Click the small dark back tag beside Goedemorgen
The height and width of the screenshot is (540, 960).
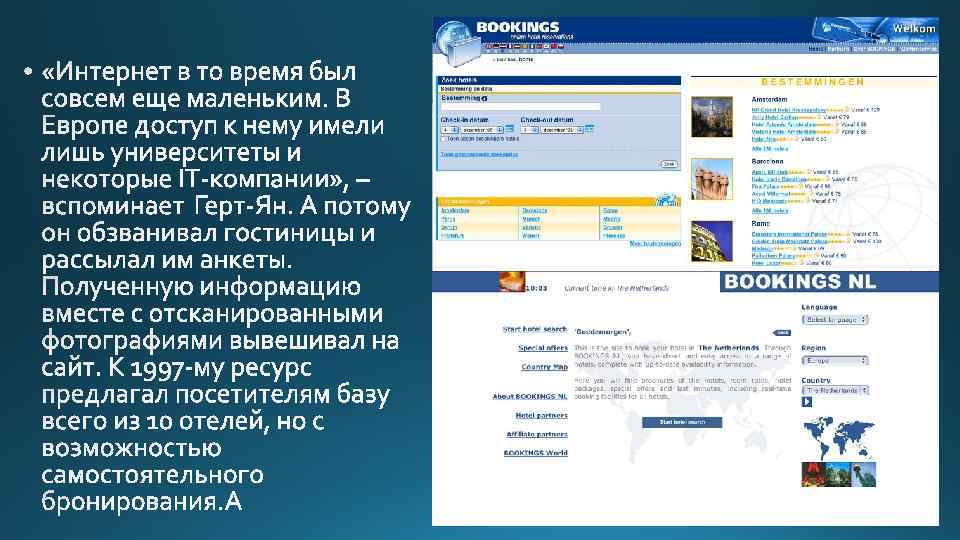point(782,332)
